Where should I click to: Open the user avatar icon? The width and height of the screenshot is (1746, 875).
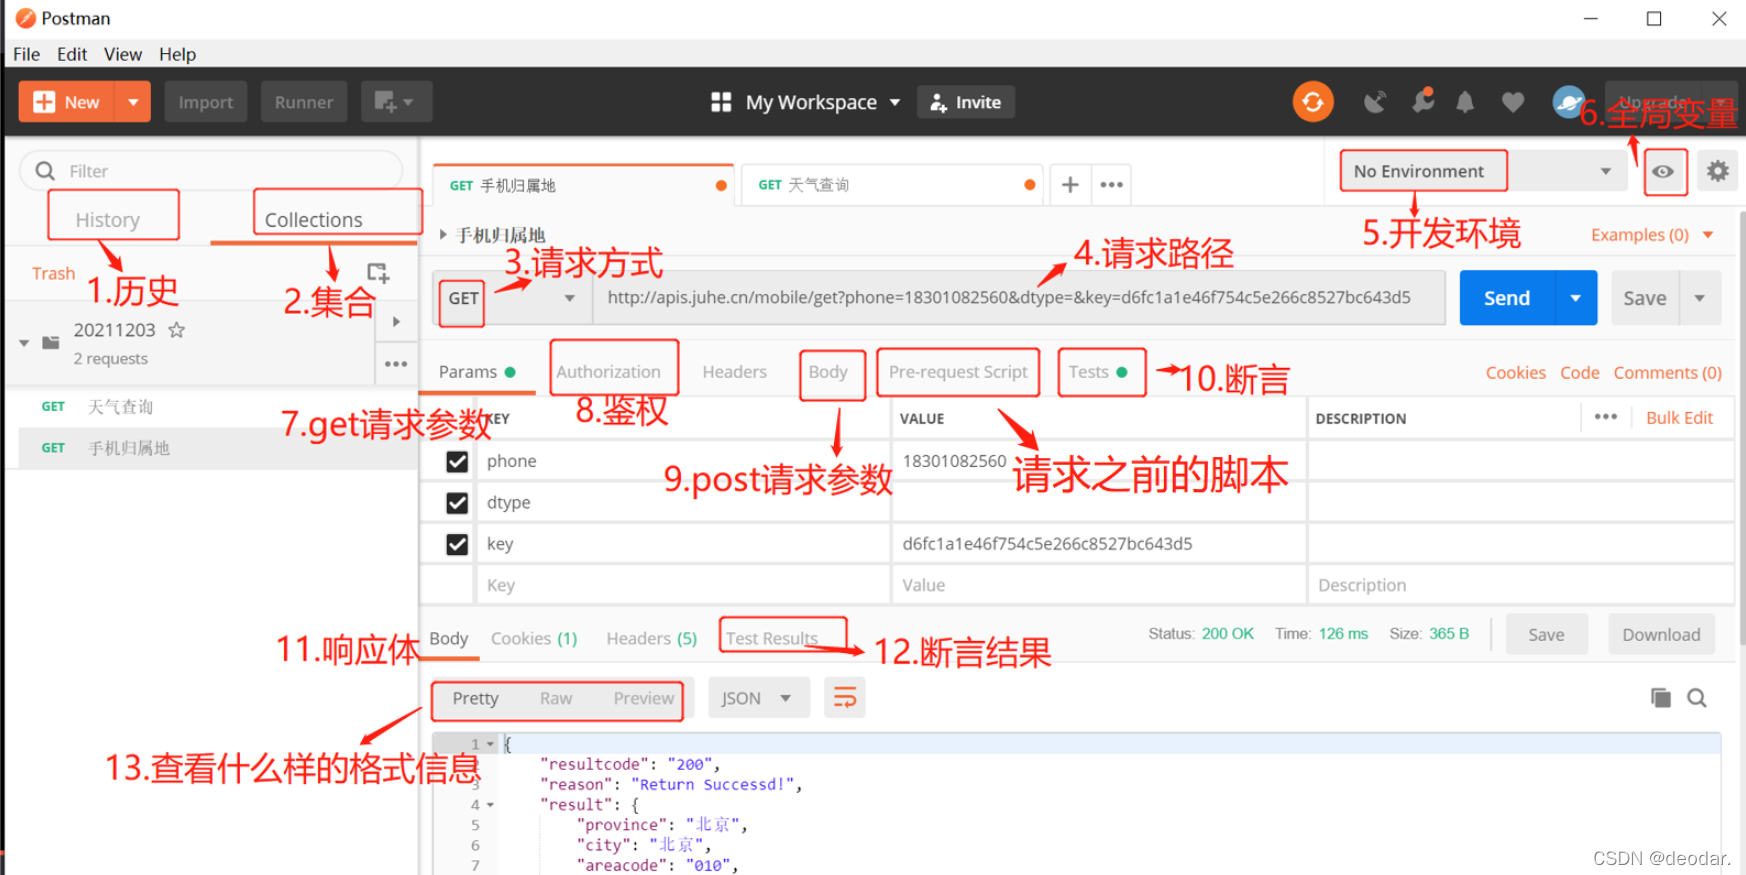pos(1568,102)
